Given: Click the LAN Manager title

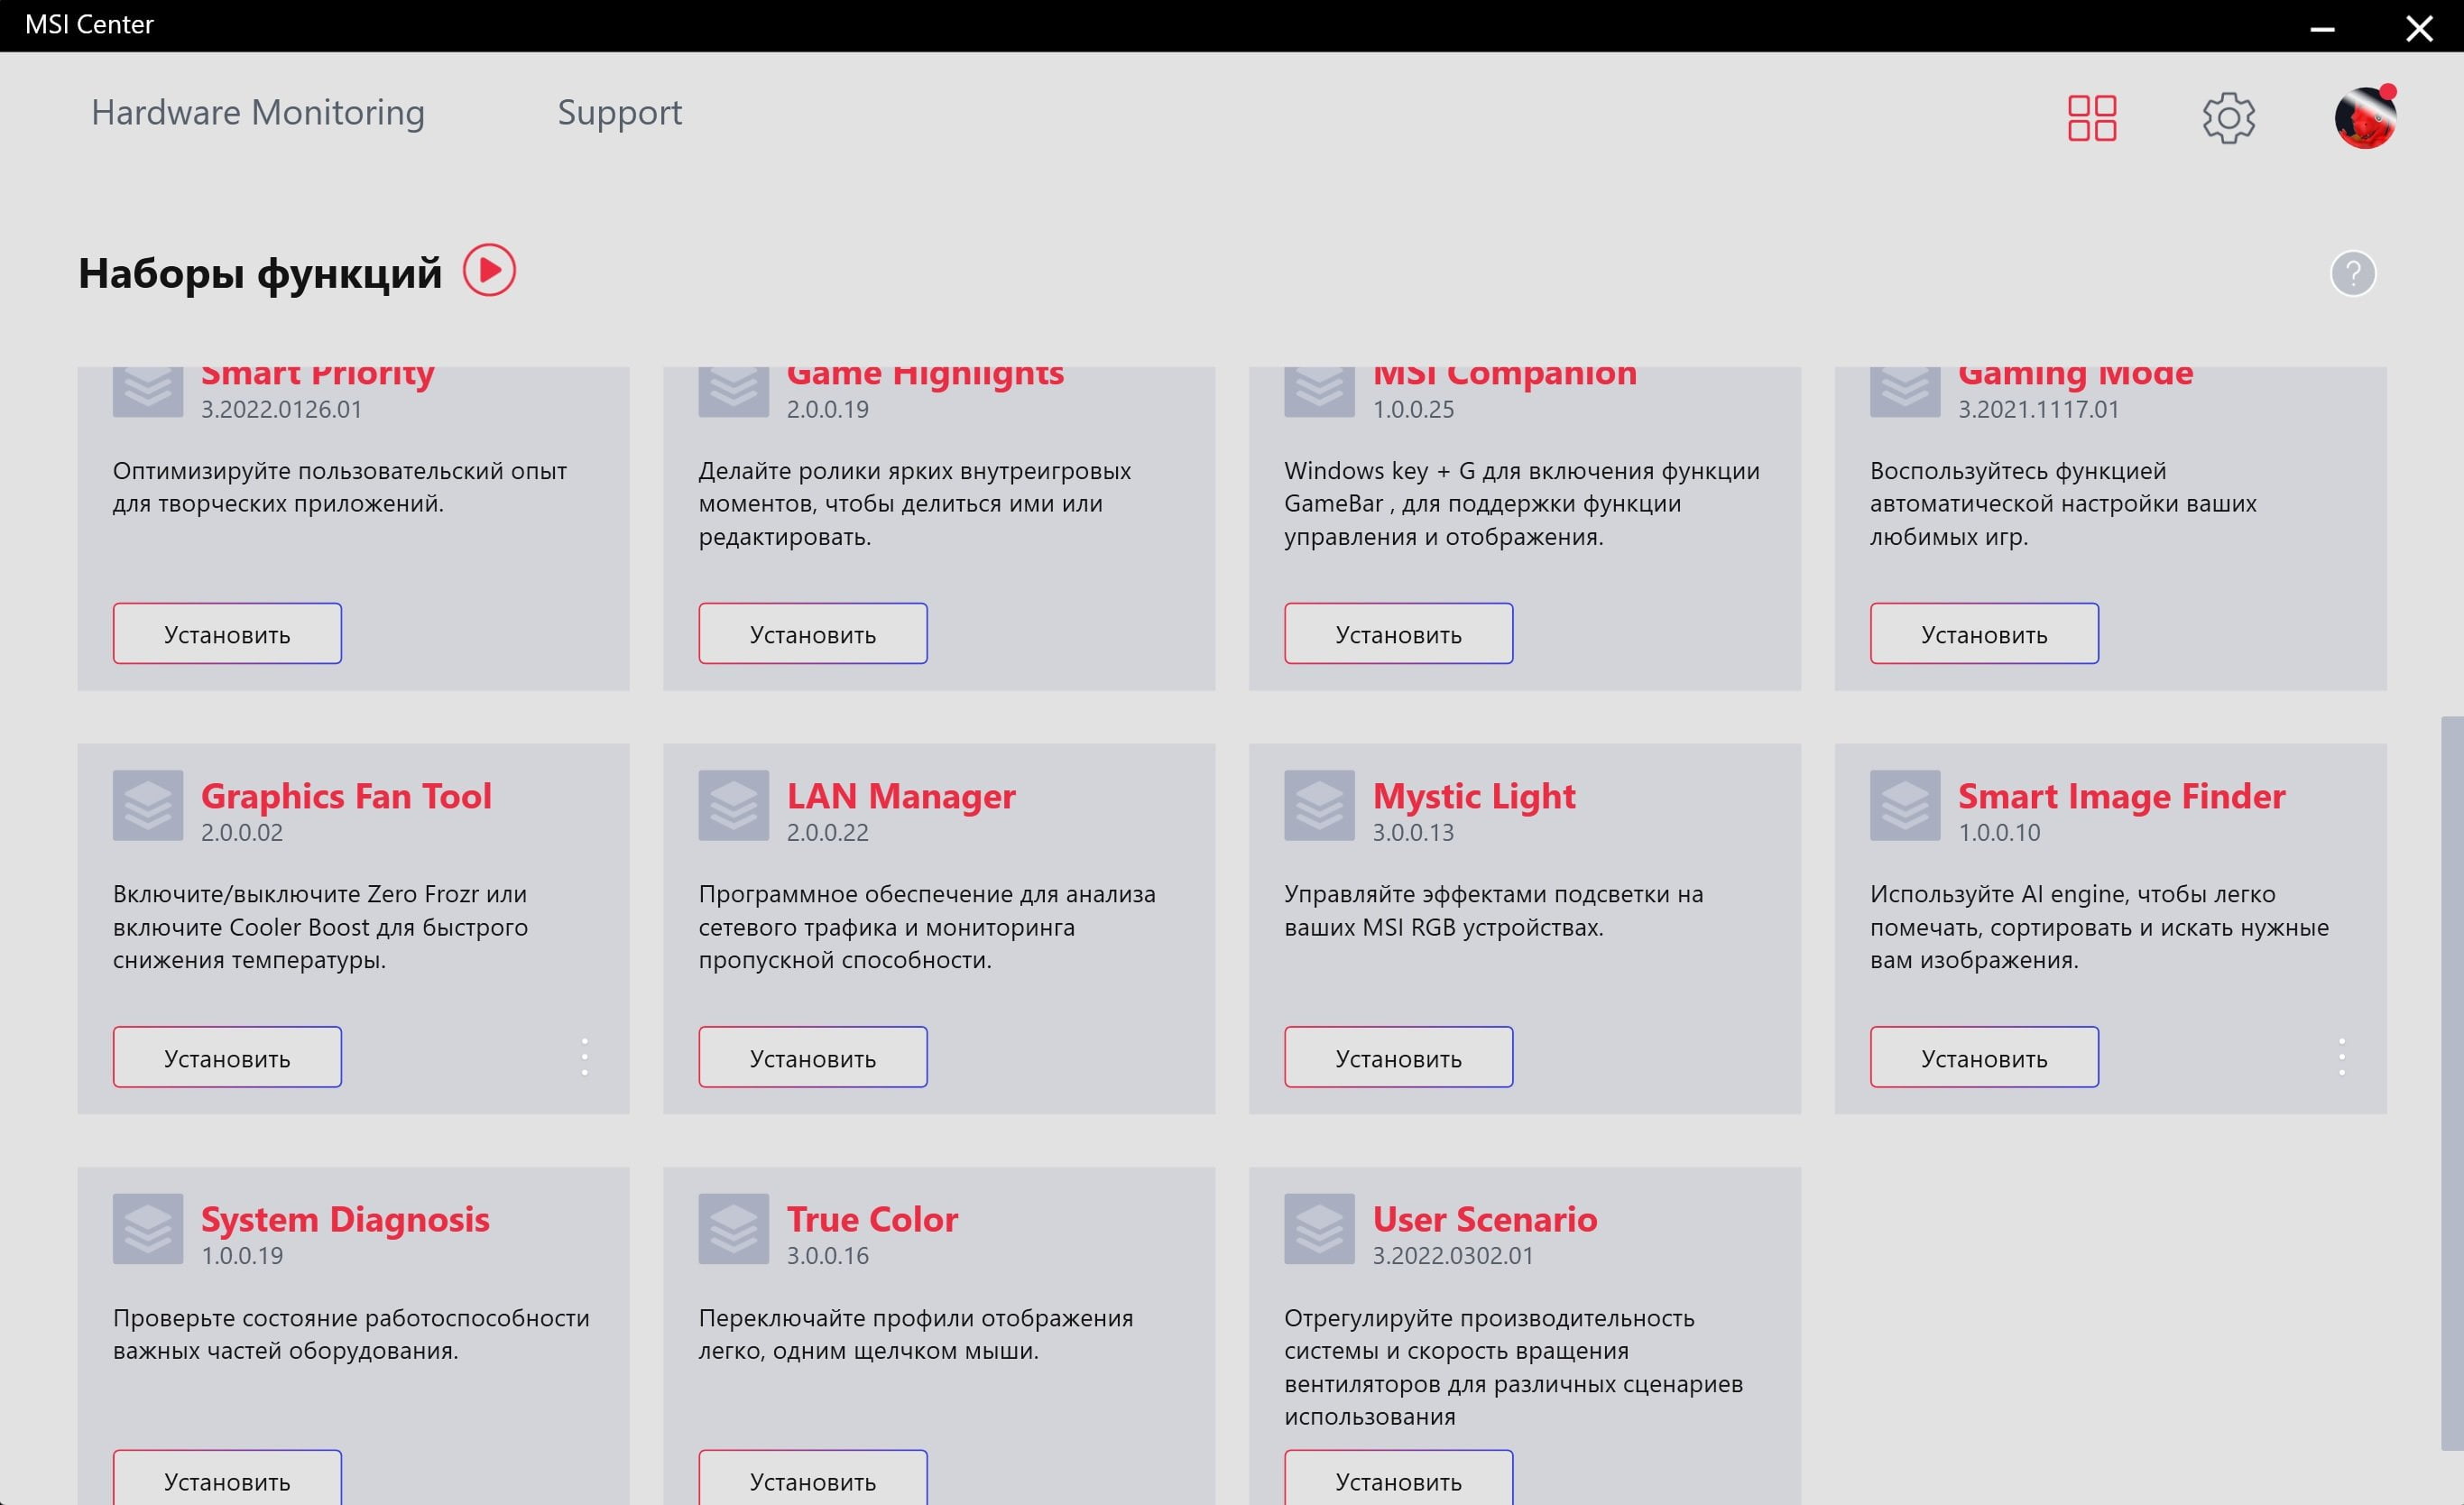Looking at the screenshot, I should pyautogui.click(x=901, y=796).
